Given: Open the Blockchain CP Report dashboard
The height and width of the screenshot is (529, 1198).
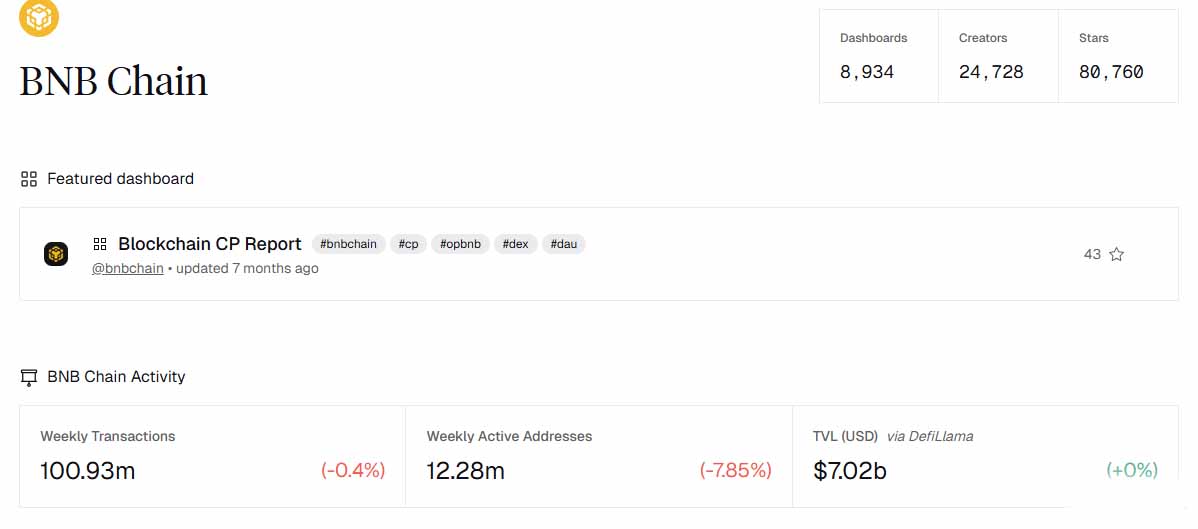Looking at the screenshot, I should pyautogui.click(x=209, y=244).
